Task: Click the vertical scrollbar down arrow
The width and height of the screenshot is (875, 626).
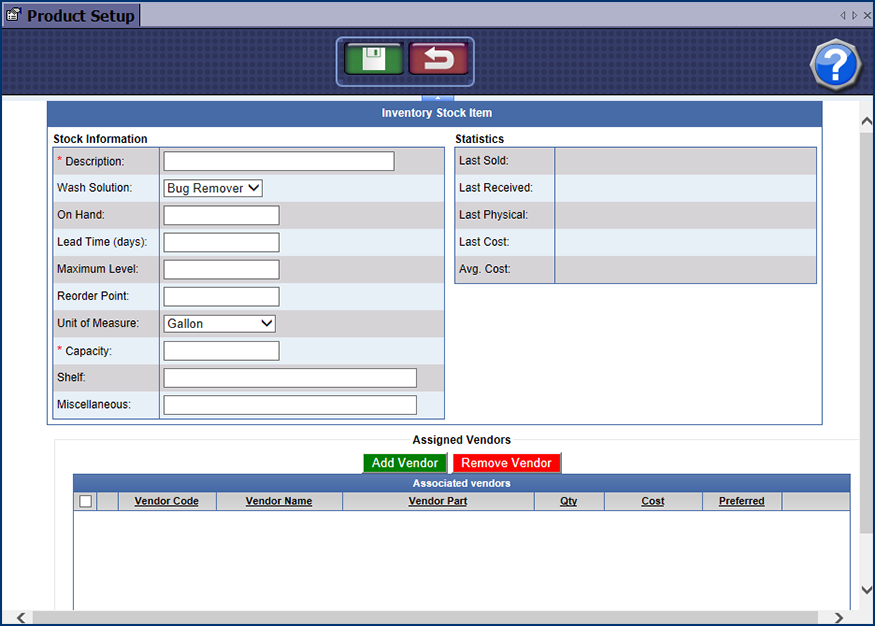Action: click(x=866, y=592)
